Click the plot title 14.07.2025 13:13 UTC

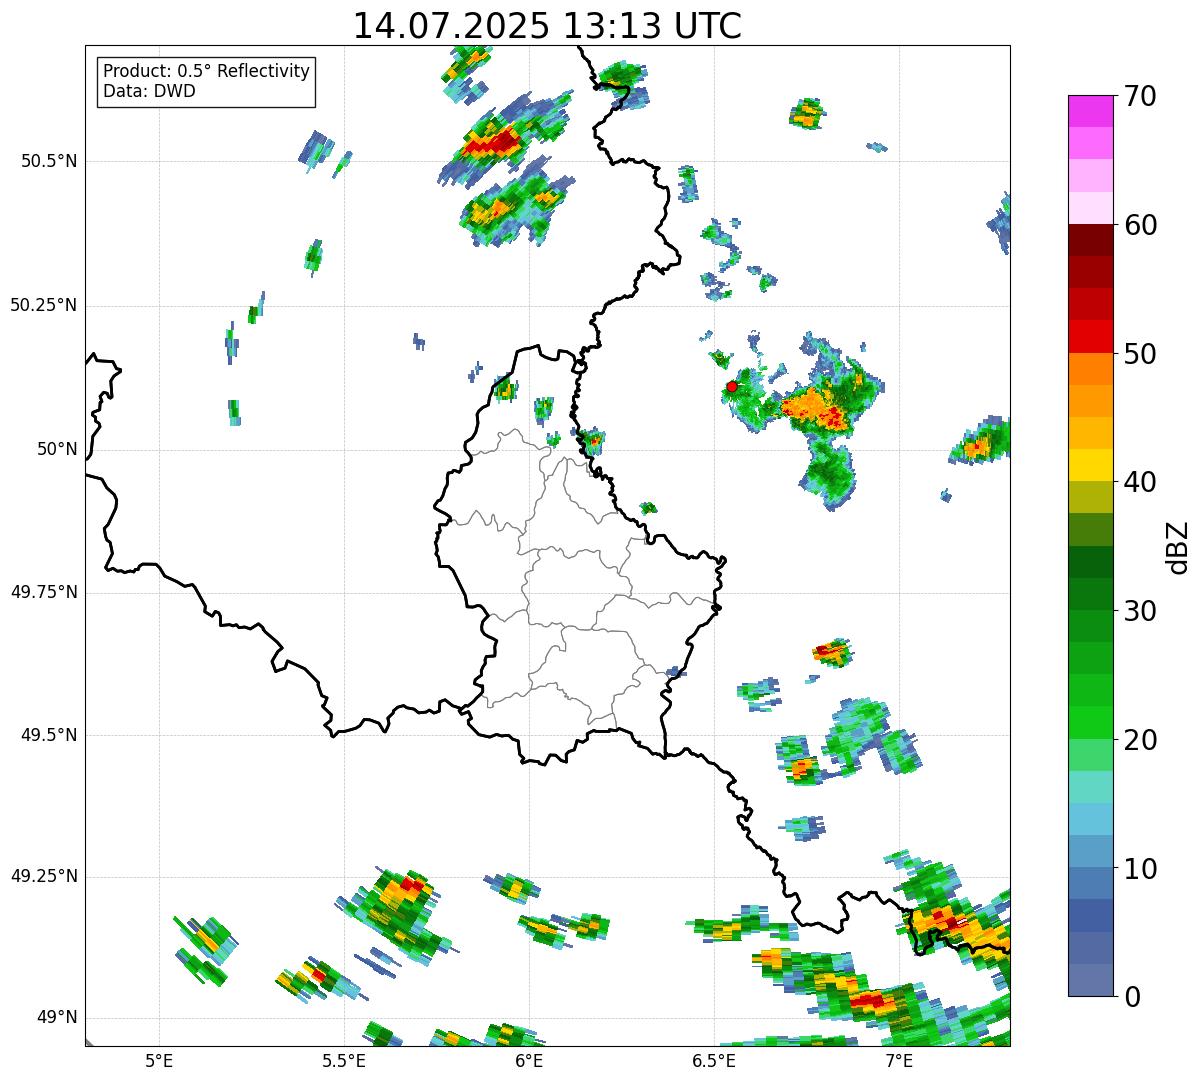point(547,26)
